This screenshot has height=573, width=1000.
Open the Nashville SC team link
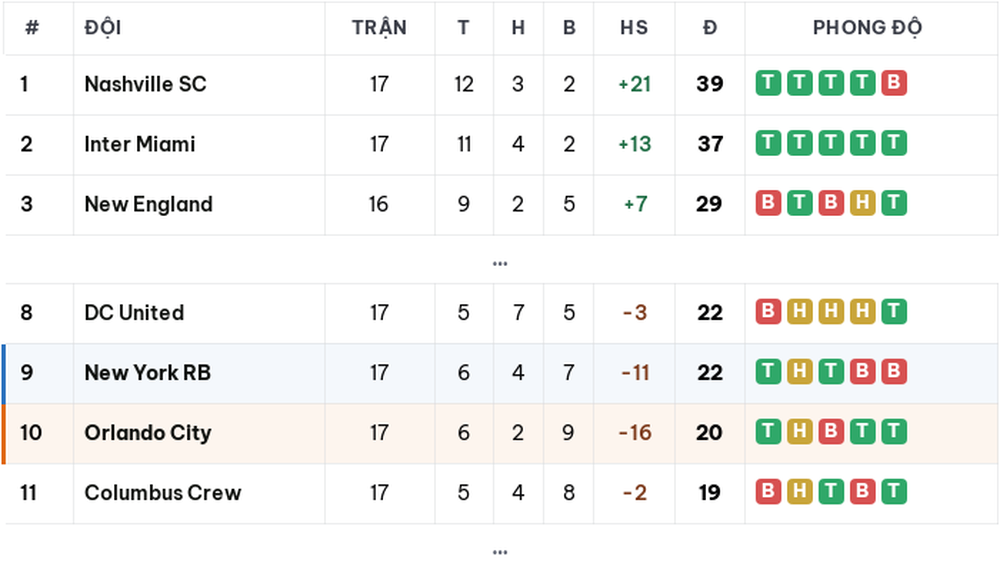point(145,84)
